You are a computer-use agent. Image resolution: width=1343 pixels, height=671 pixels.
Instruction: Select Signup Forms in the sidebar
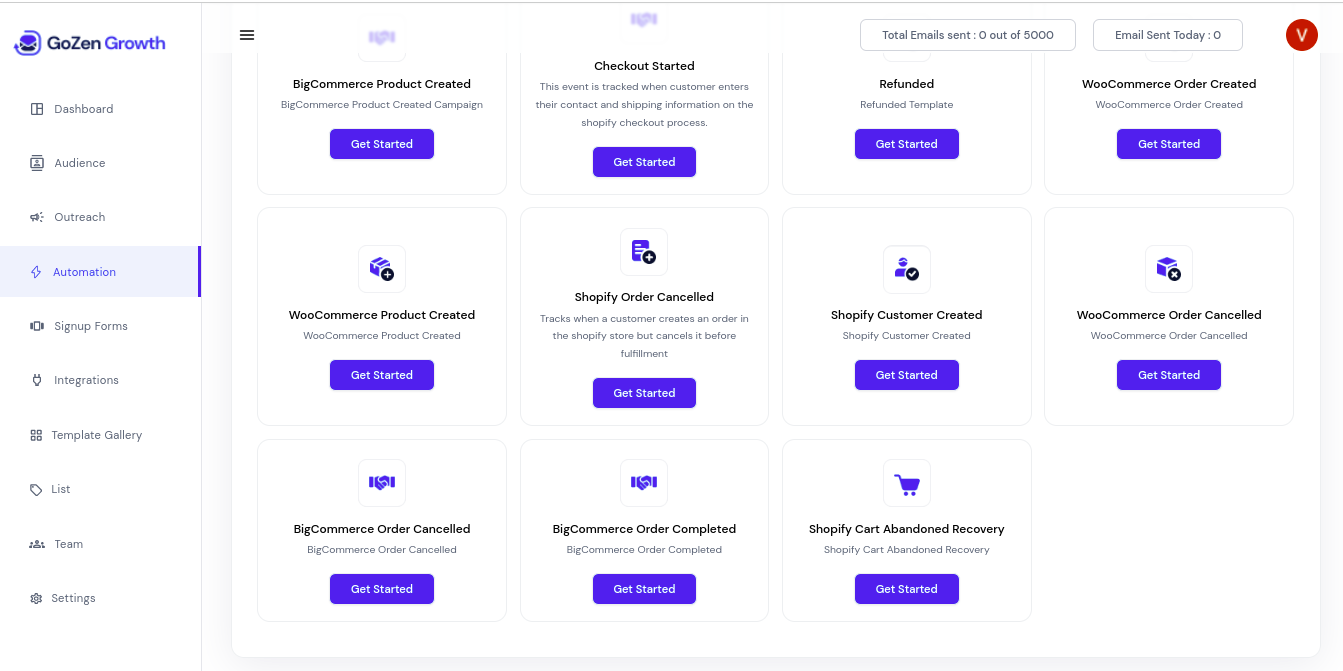(90, 326)
